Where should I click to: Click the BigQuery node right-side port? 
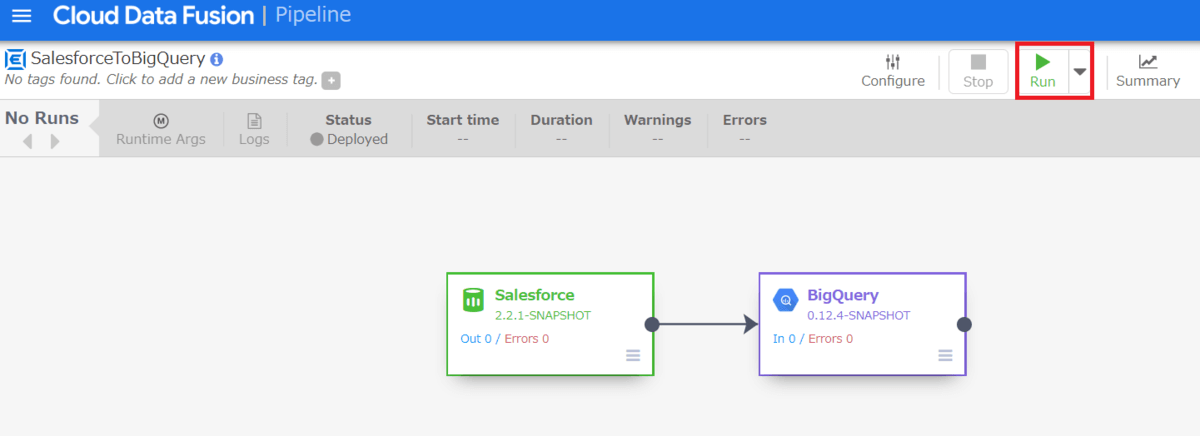pyautogui.click(x=964, y=324)
